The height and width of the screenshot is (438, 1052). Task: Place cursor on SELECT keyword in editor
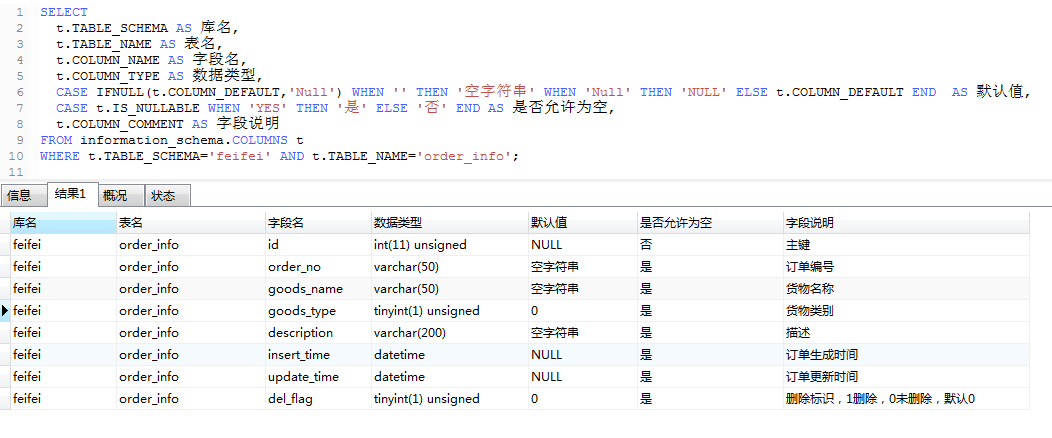64,12
